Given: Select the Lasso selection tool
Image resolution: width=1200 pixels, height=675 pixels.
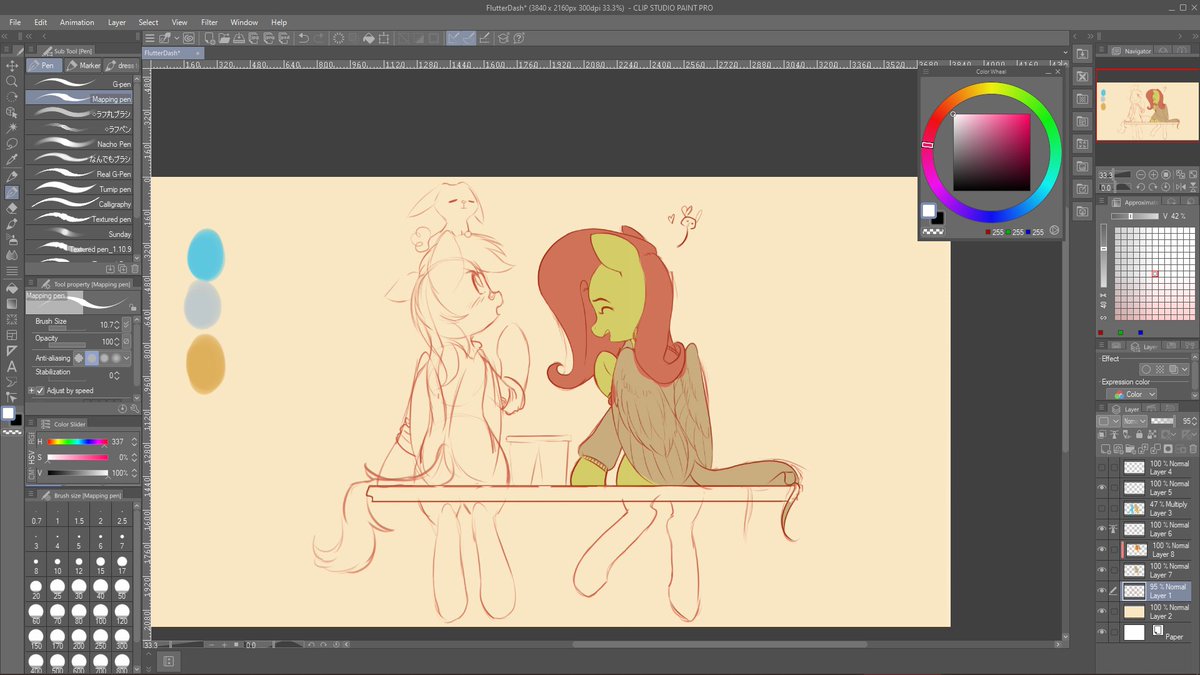Looking at the screenshot, I should (12, 144).
